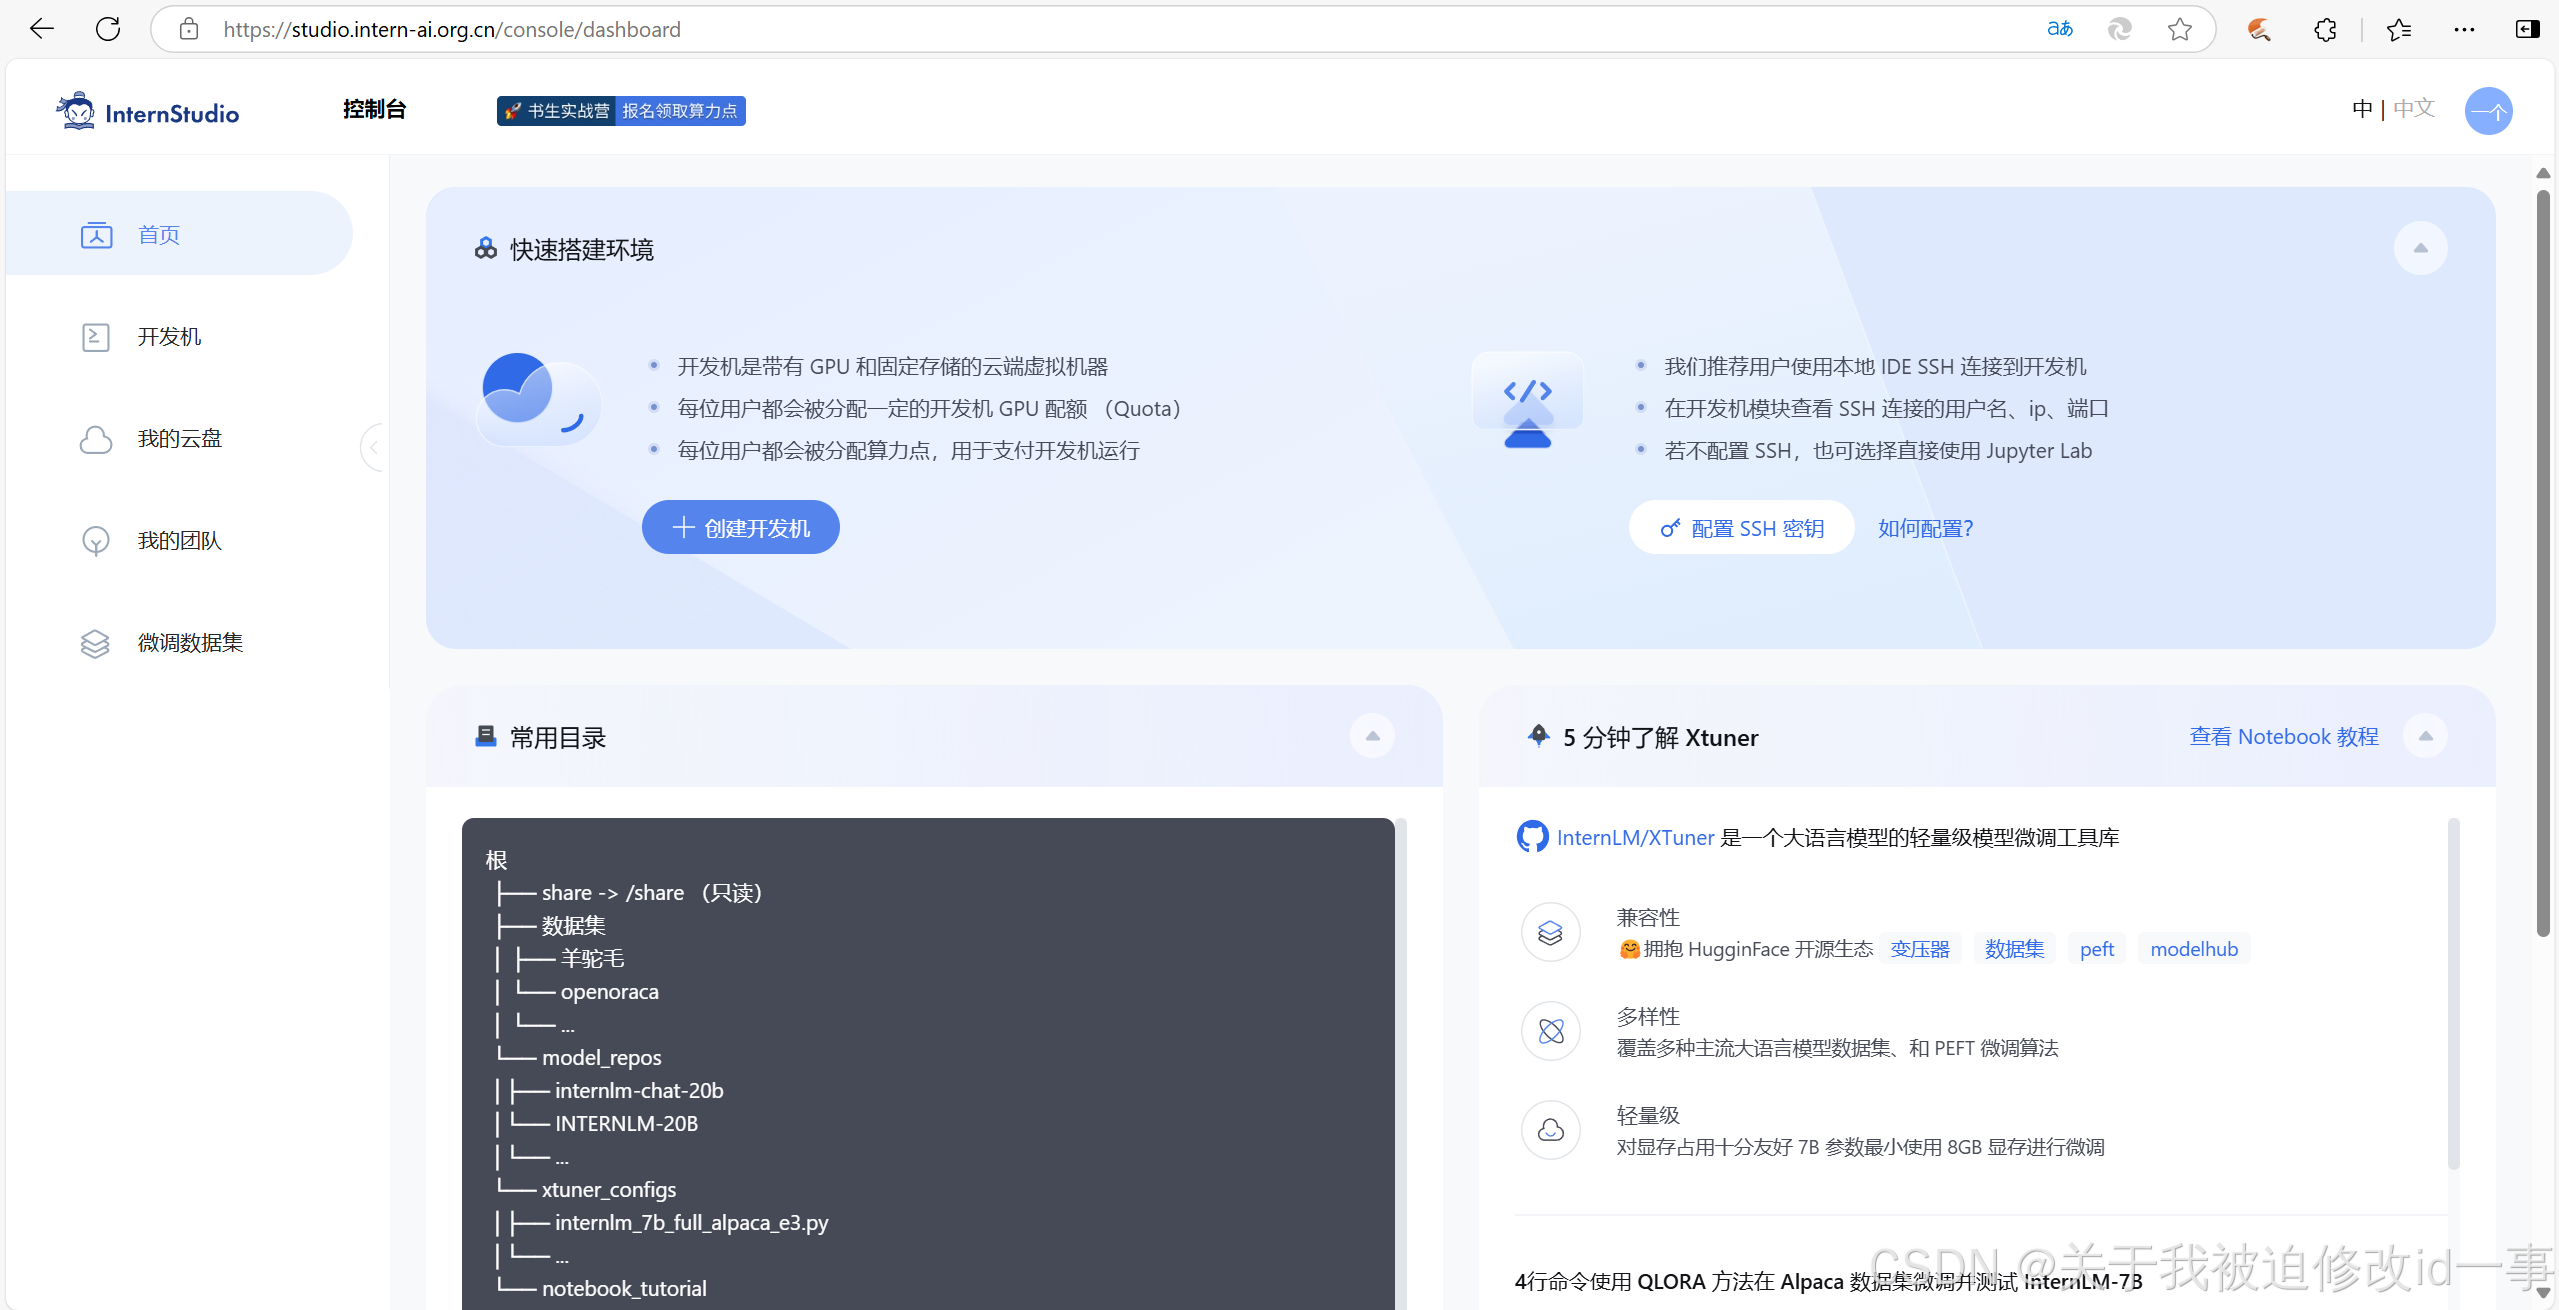
Task: Collapse the 5 分钟了解 Xtuner panel
Action: (x=2425, y=737)
